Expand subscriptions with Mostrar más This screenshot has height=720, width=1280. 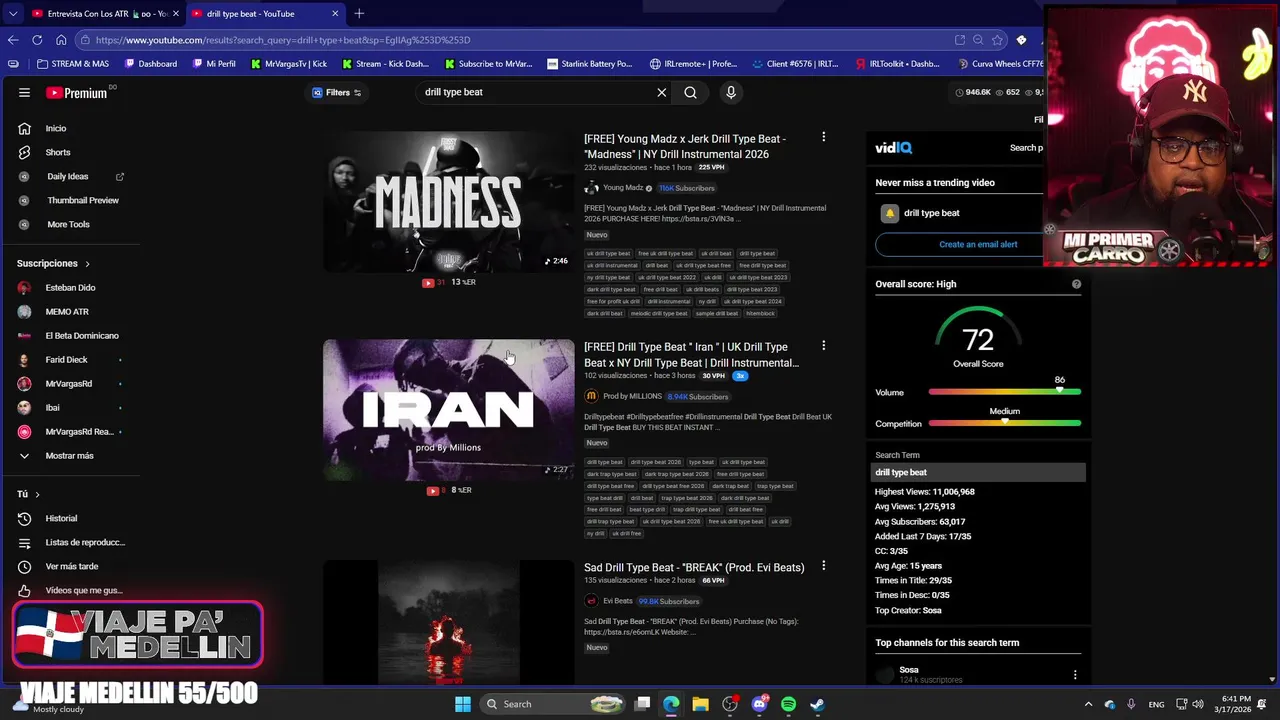70,455
